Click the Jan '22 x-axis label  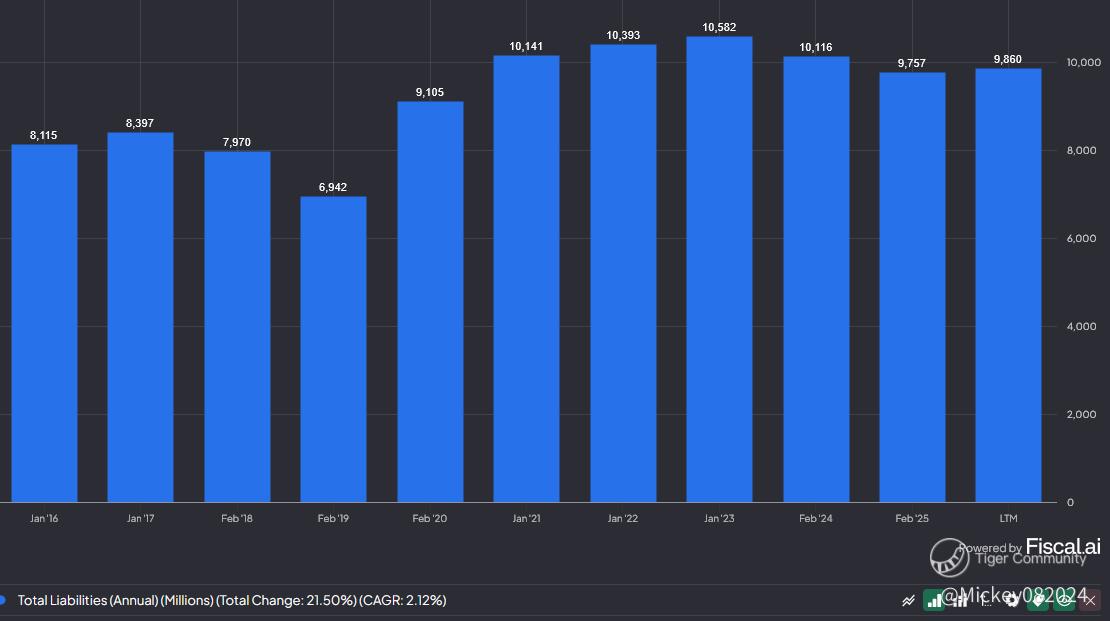(623, 518)
